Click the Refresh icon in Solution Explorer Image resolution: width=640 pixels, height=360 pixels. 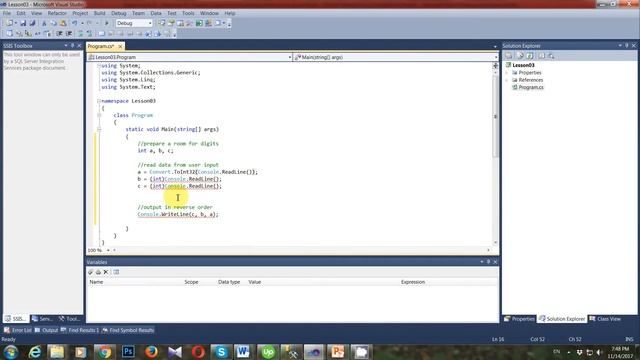click(530, 56)
